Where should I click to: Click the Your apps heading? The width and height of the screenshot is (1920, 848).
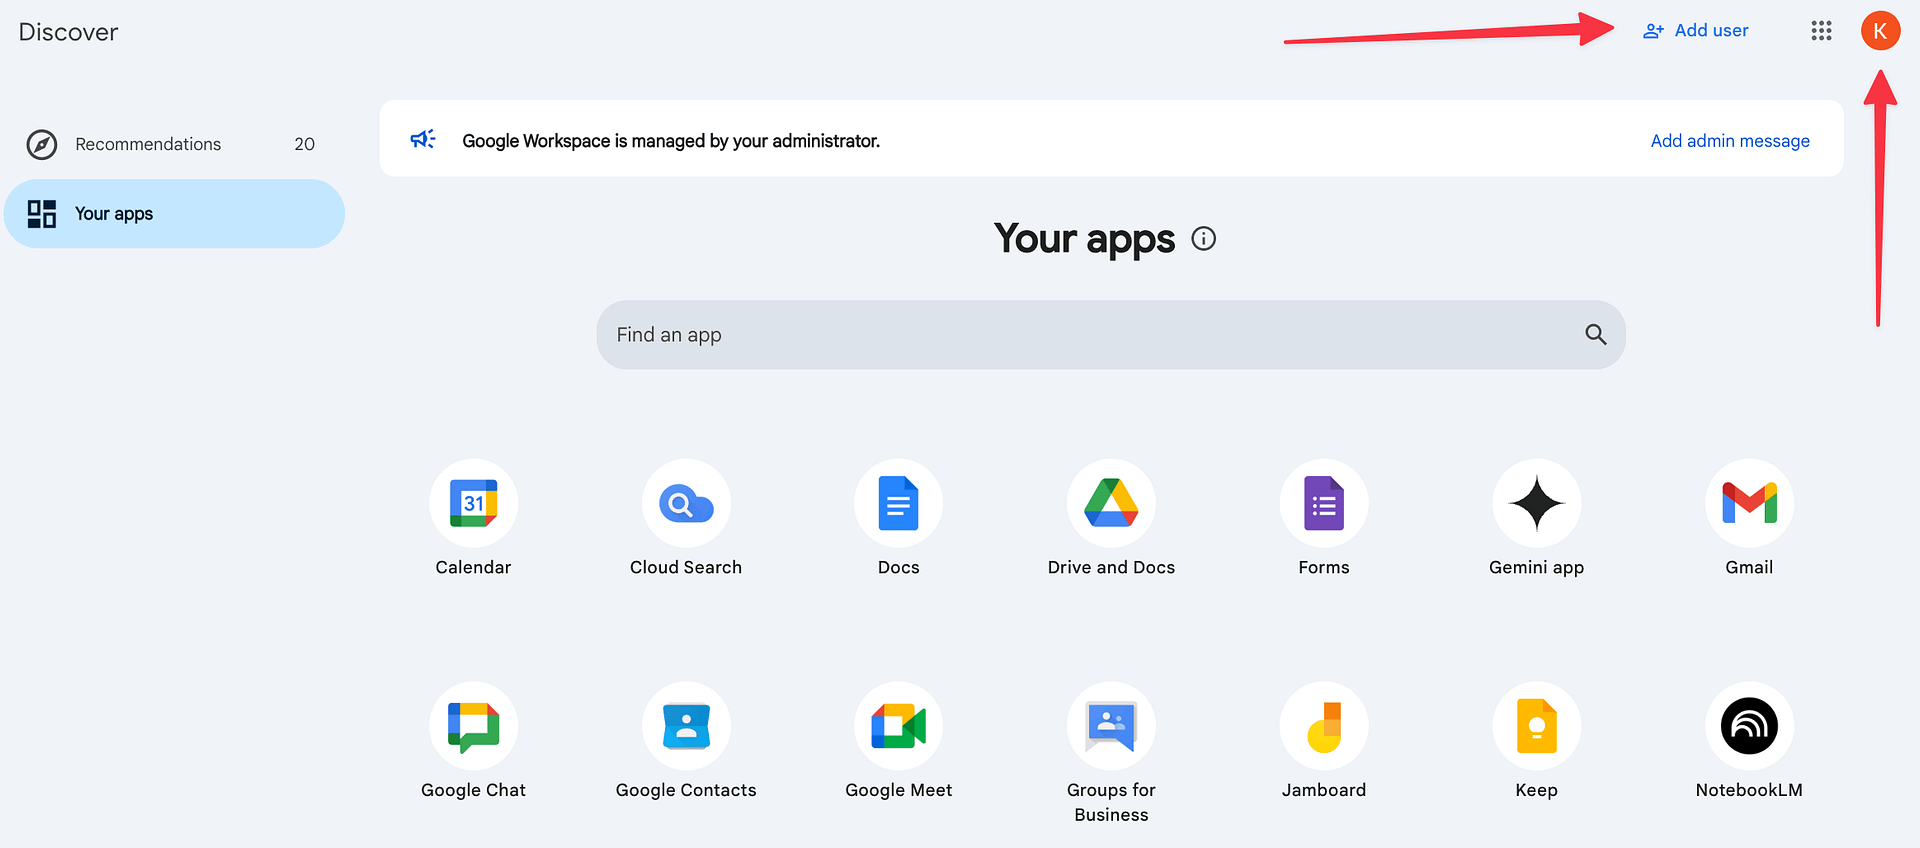click(1084, 239)
